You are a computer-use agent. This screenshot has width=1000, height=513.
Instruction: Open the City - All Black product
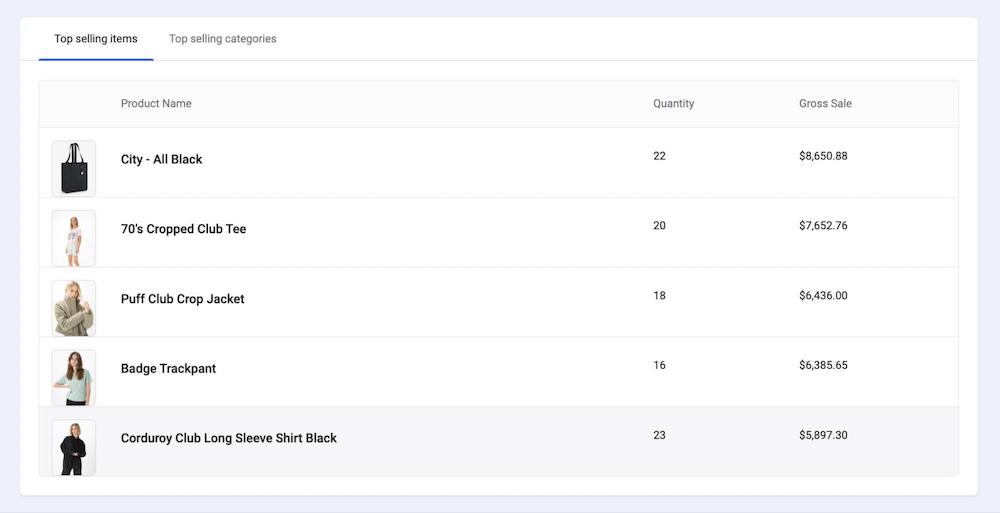tap(161, 159)
